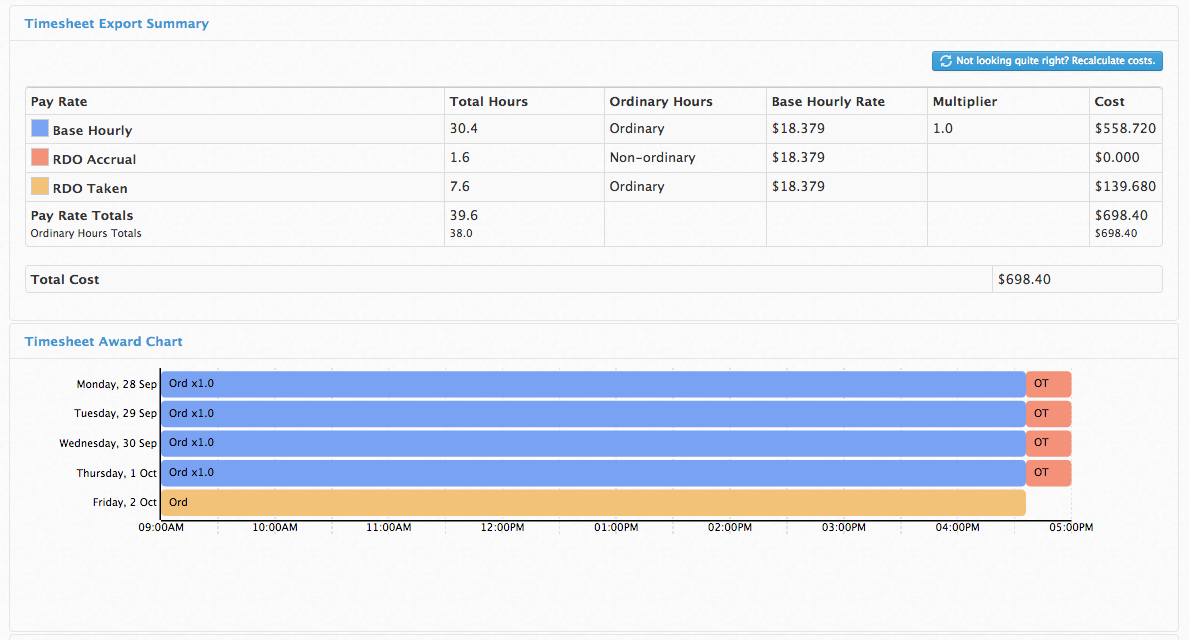The image size is (1189, 640).
Task: Click the Recalculate costs button
Action: coord(1047,61)
